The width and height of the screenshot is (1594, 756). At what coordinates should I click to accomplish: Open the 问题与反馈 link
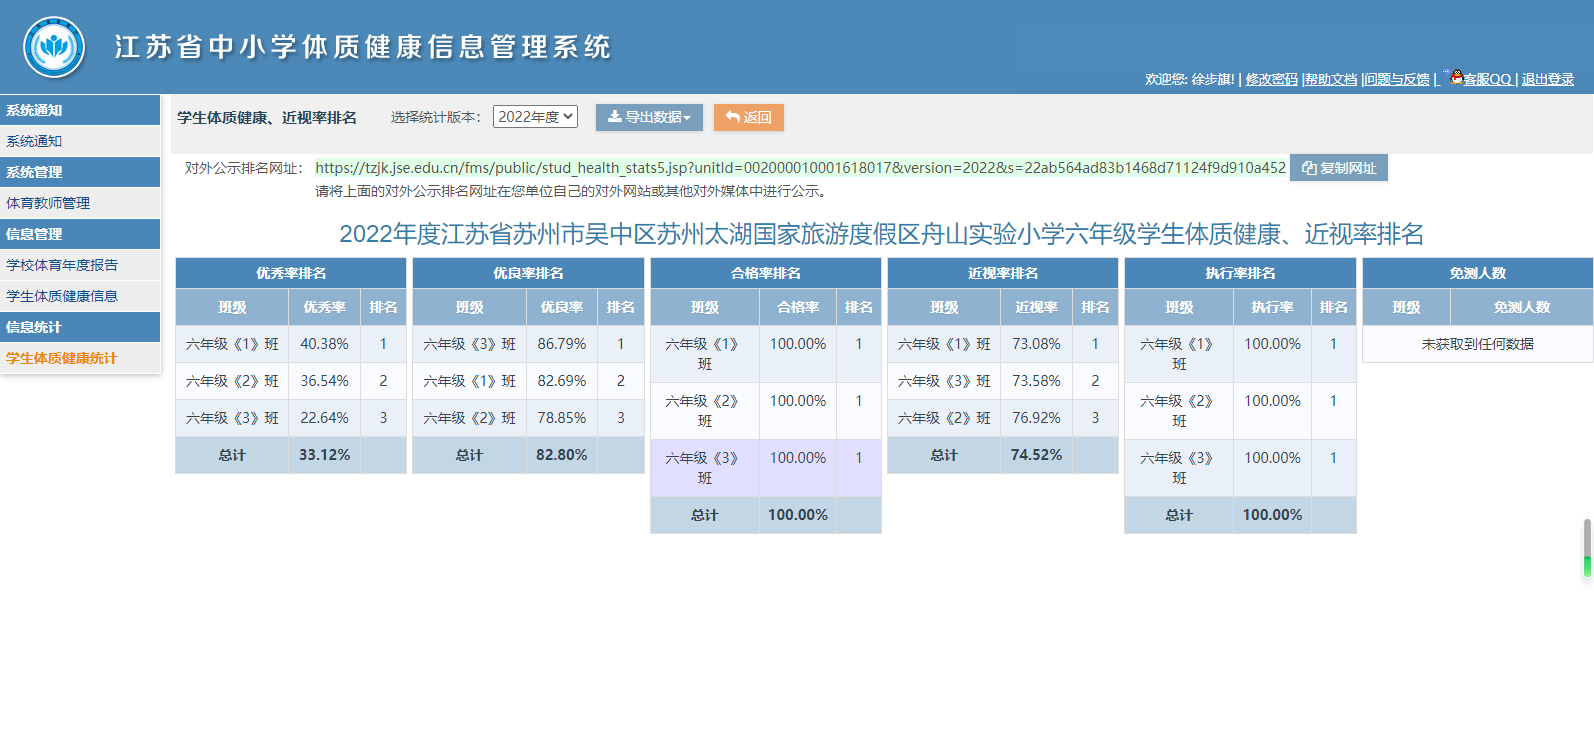pyautogui.click(x=1397, y=79)
